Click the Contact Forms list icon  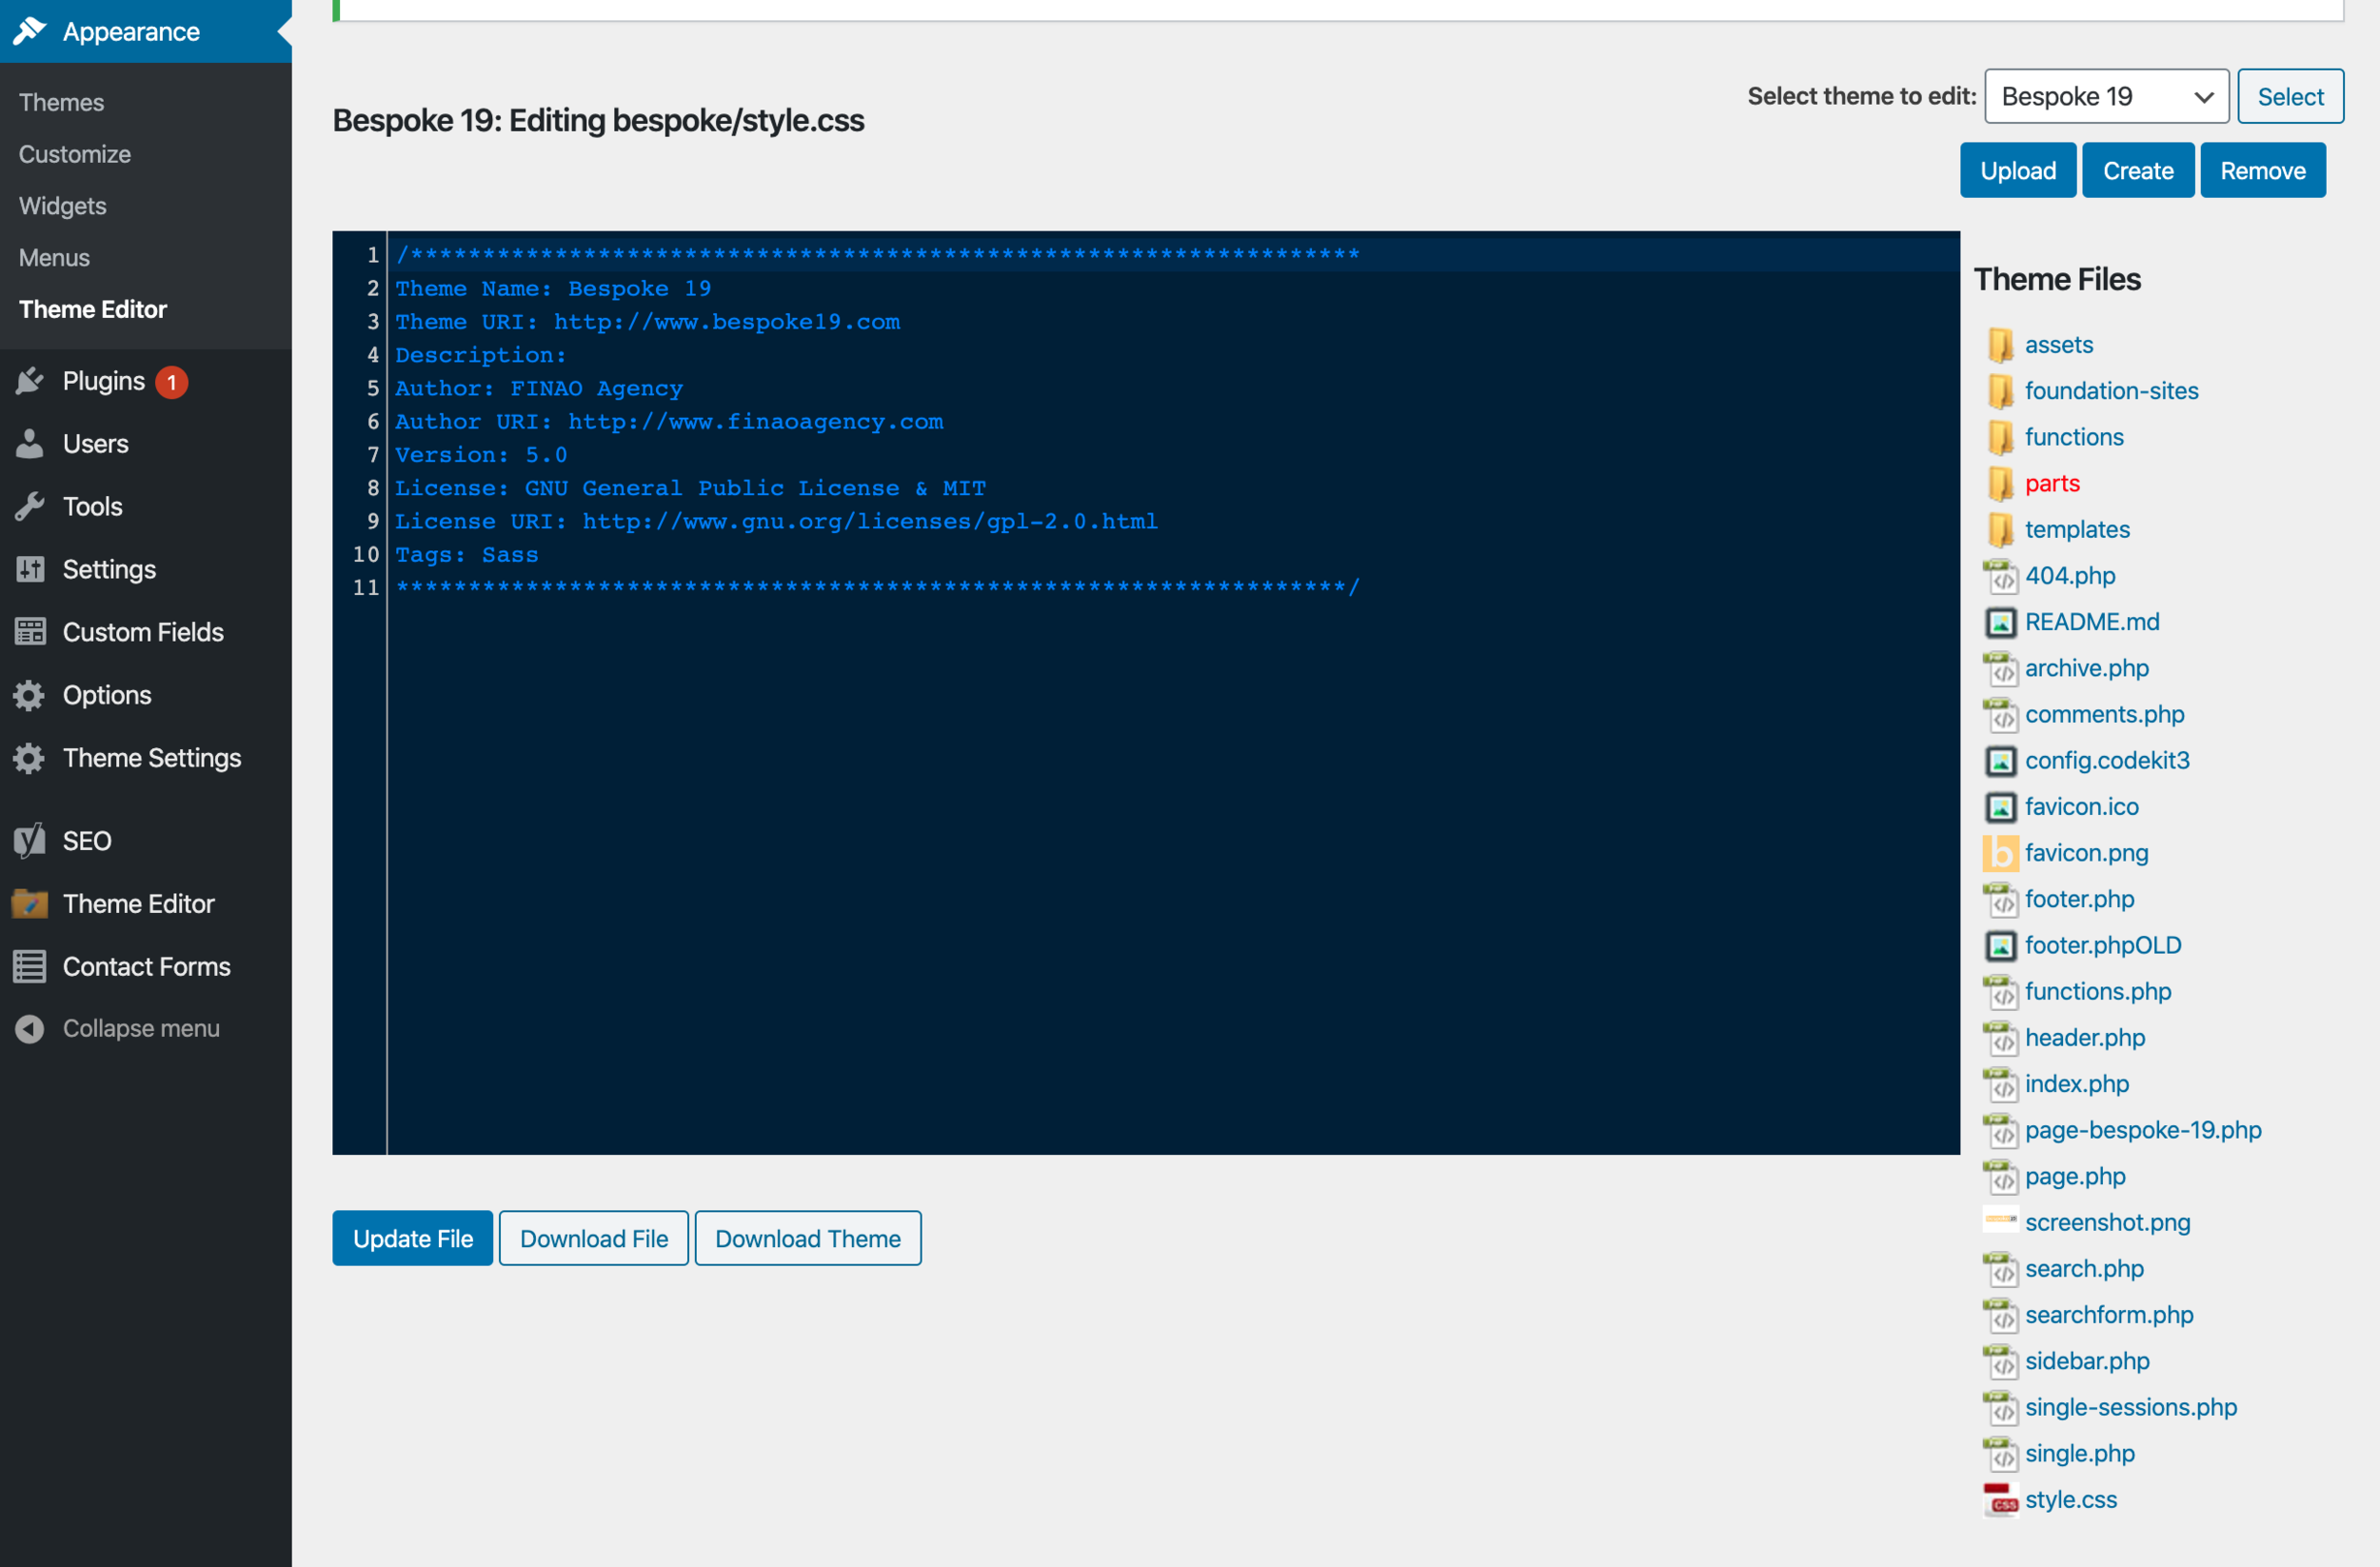tap(30, 967)
